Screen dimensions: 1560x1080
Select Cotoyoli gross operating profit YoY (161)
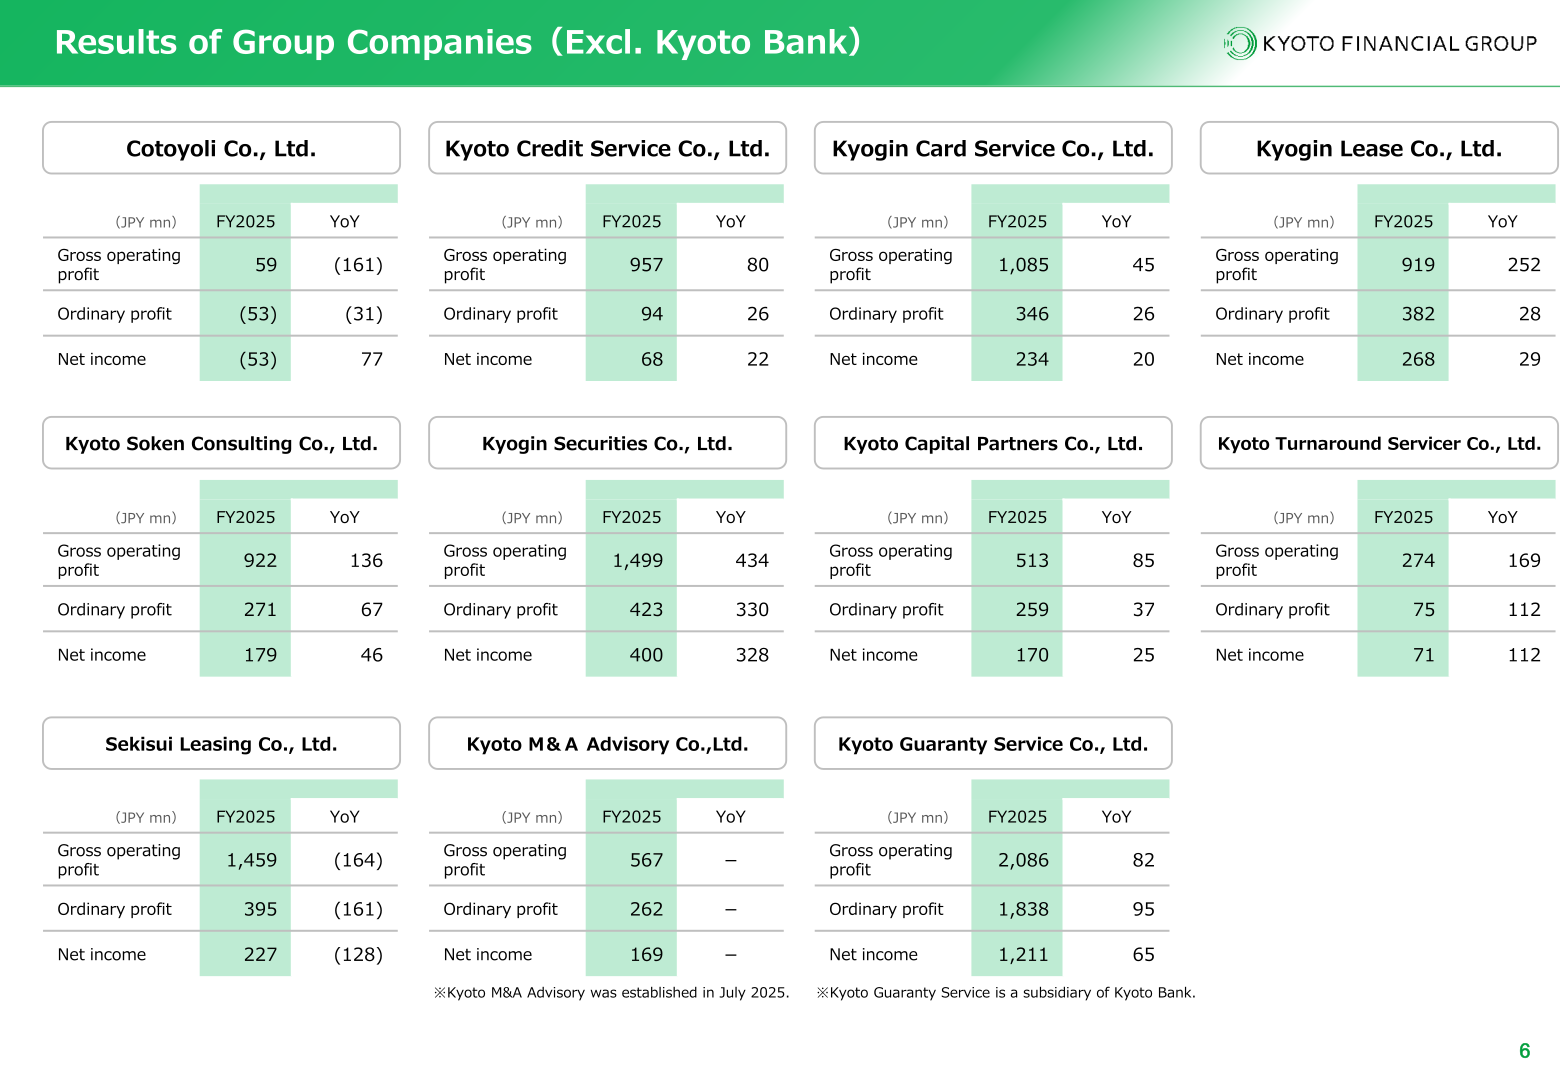[x=358, y=265]
